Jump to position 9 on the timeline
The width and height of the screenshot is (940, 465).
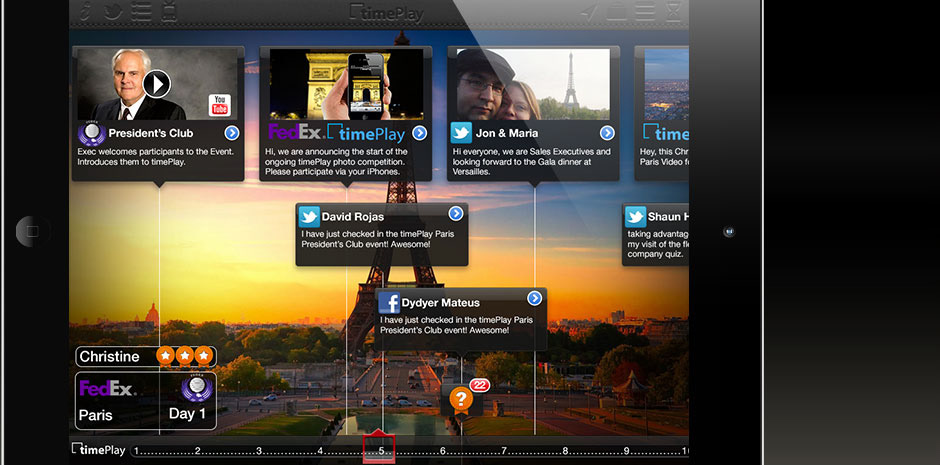click(x=626, y=451)
